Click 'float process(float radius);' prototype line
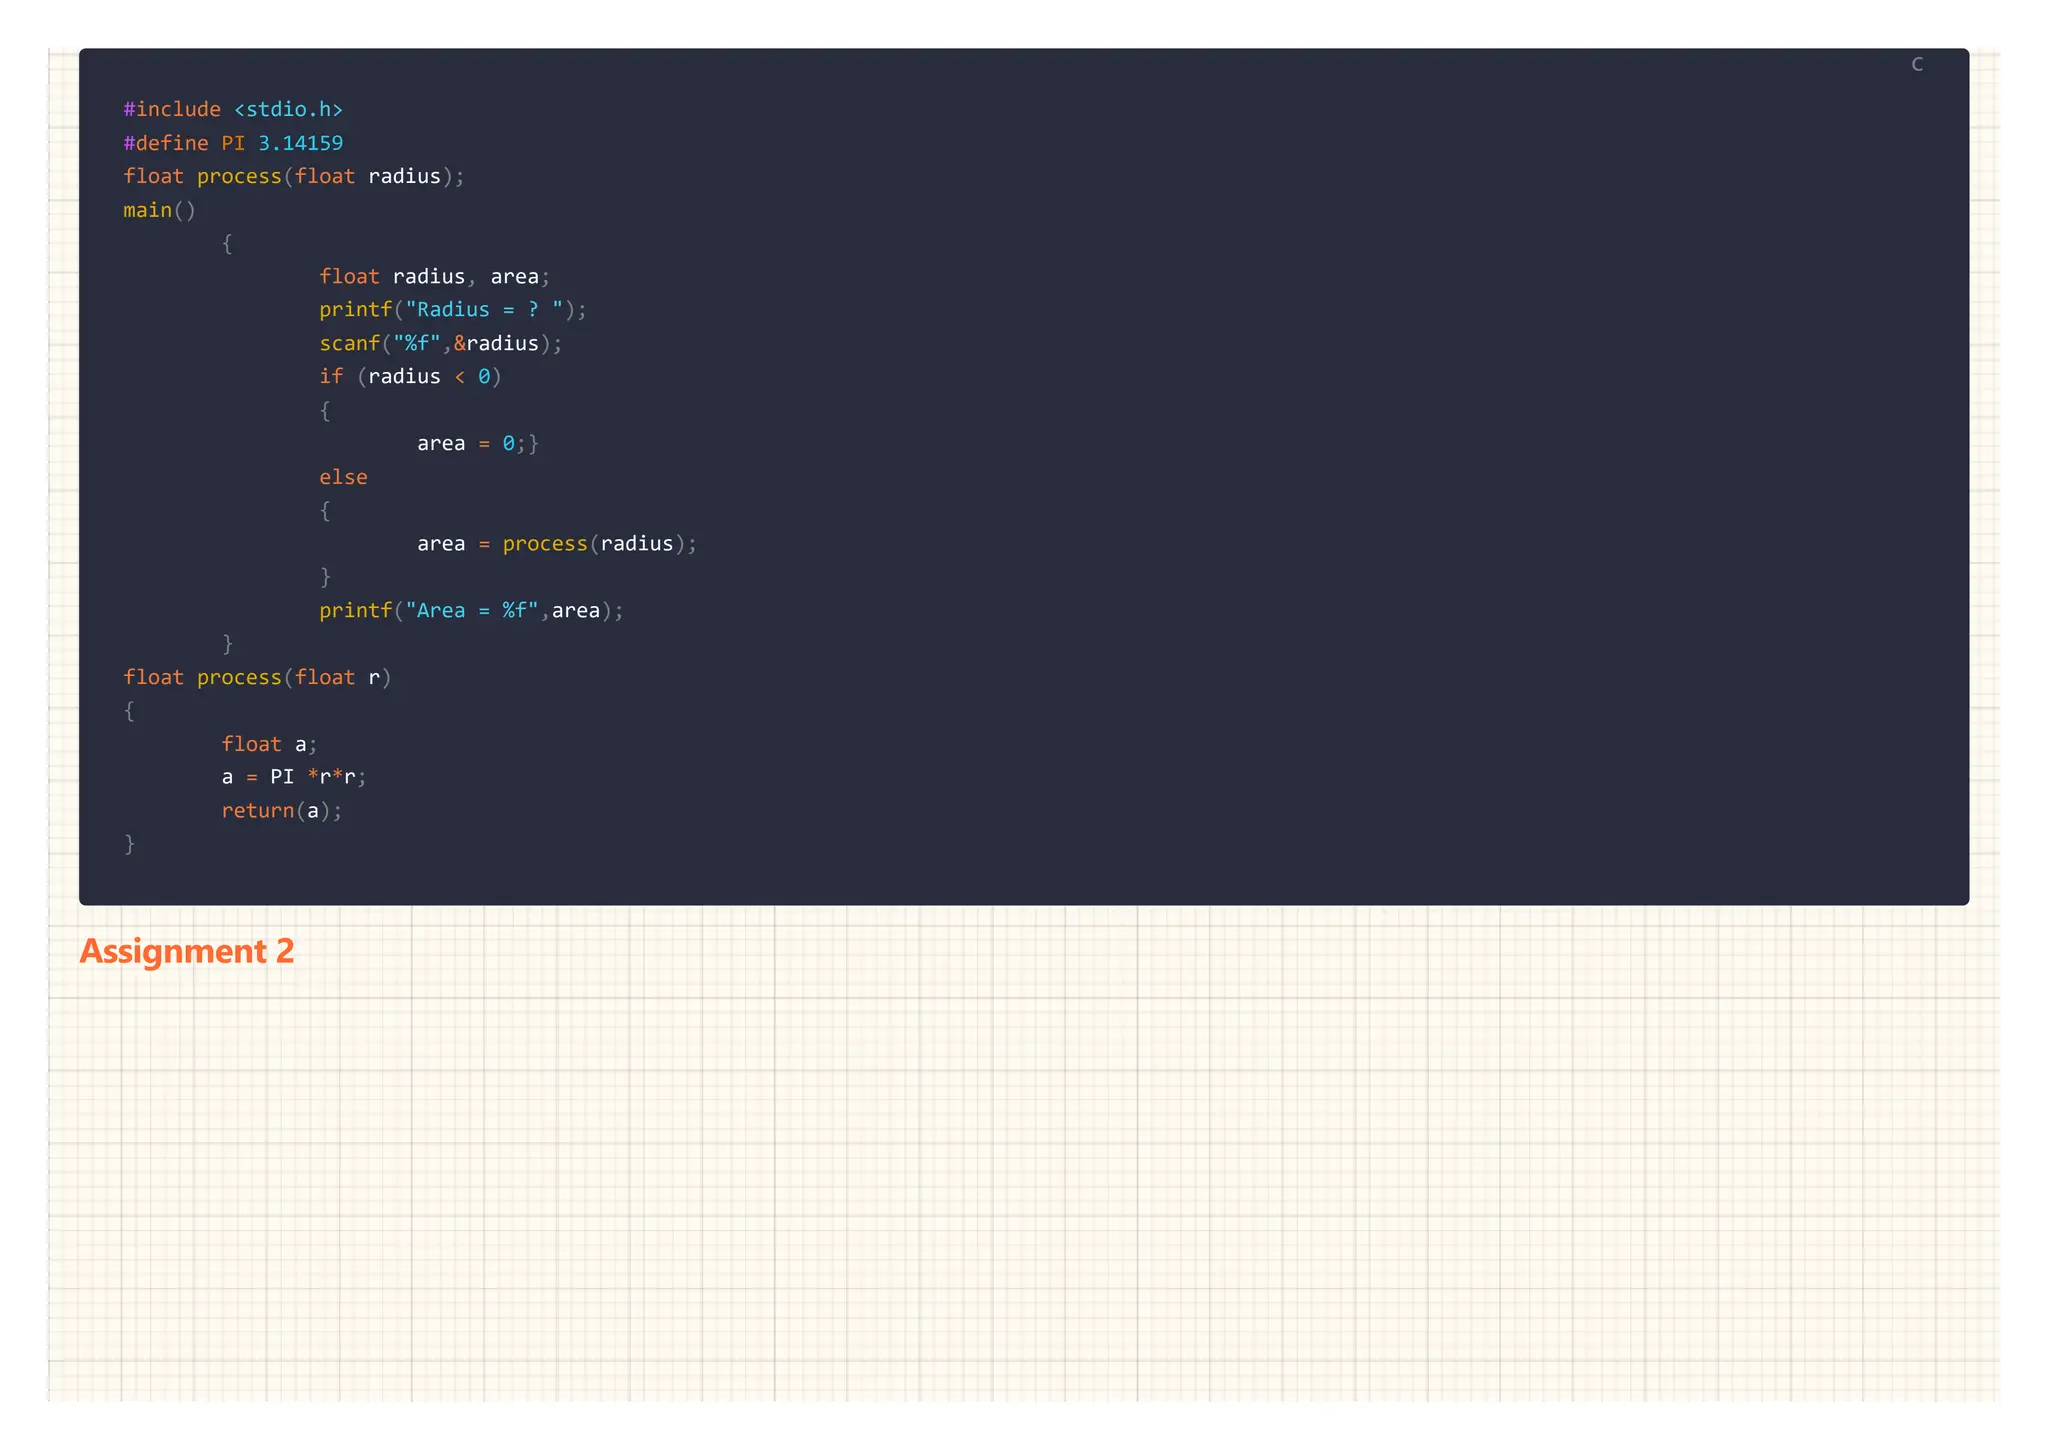The image size is (2048, 1448). click(294, 176)
